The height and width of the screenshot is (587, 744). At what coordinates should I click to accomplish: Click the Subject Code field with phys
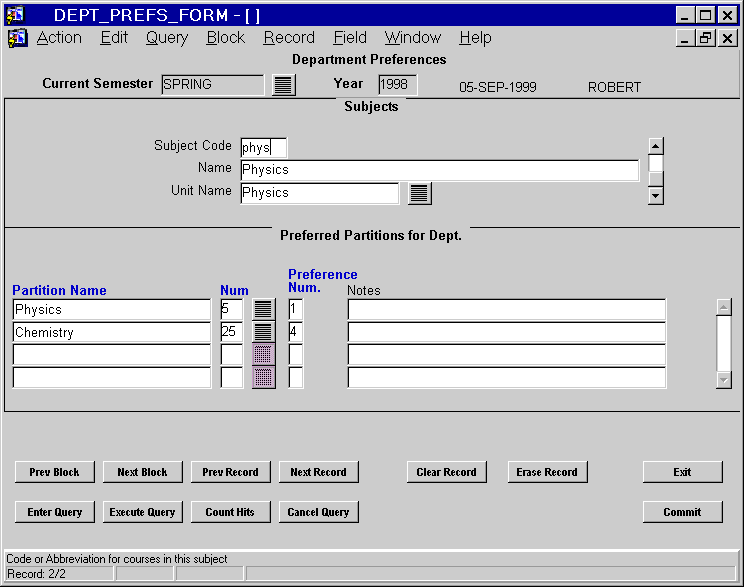point(263,148)
